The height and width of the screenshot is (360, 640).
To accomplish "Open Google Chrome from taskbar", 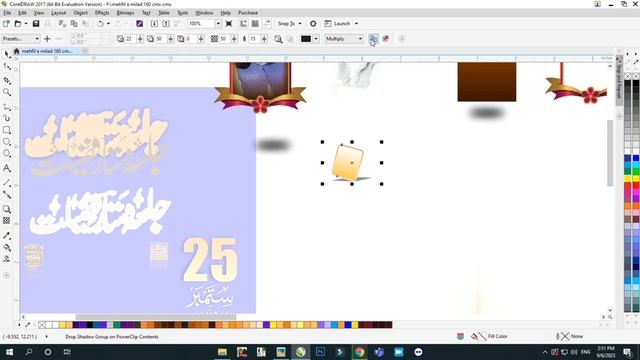I will coord(359,352).
